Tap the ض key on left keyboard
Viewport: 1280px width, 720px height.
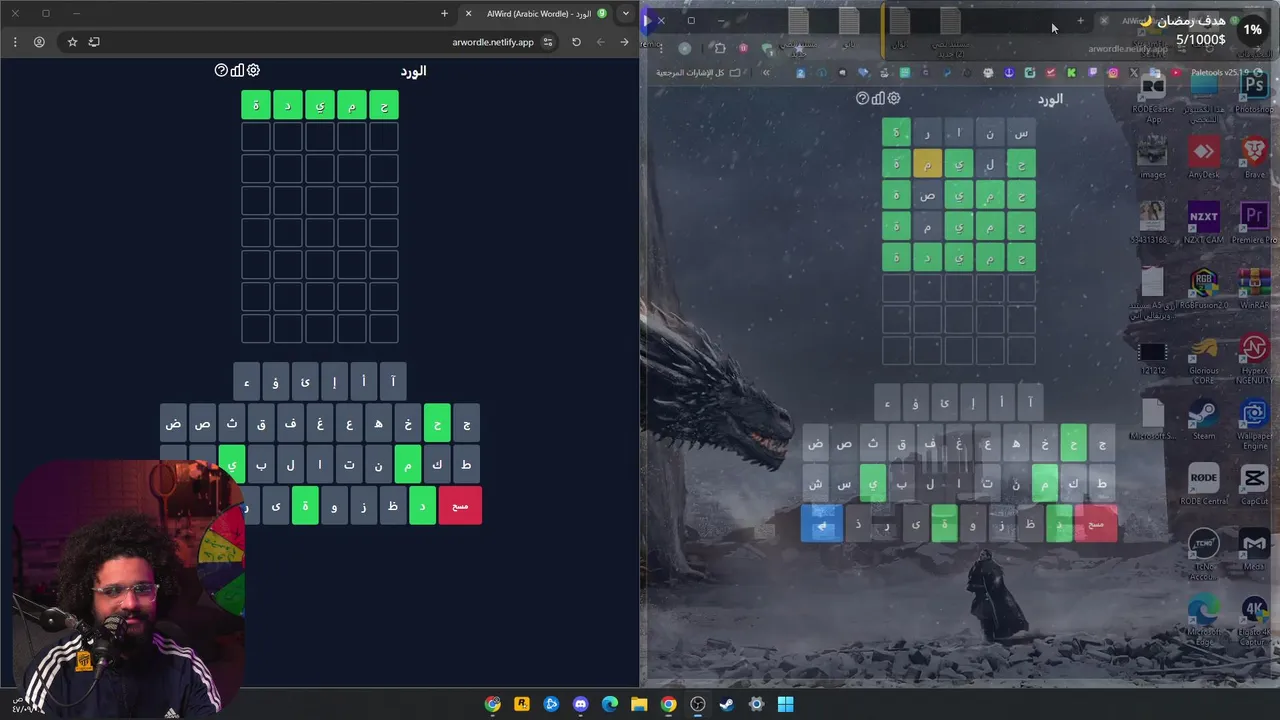point(174,424)
